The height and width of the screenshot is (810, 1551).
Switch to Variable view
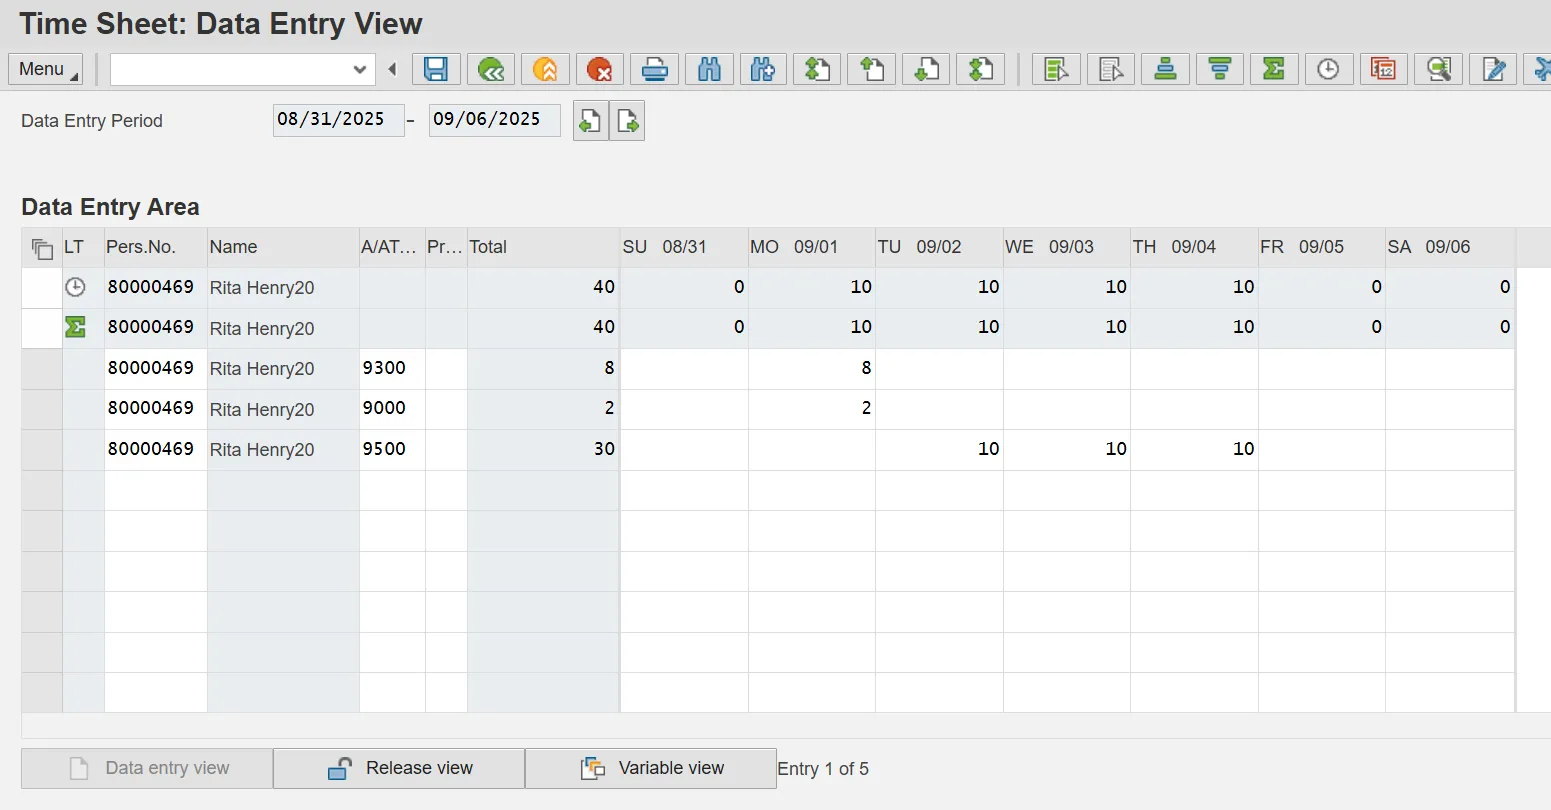651,768
